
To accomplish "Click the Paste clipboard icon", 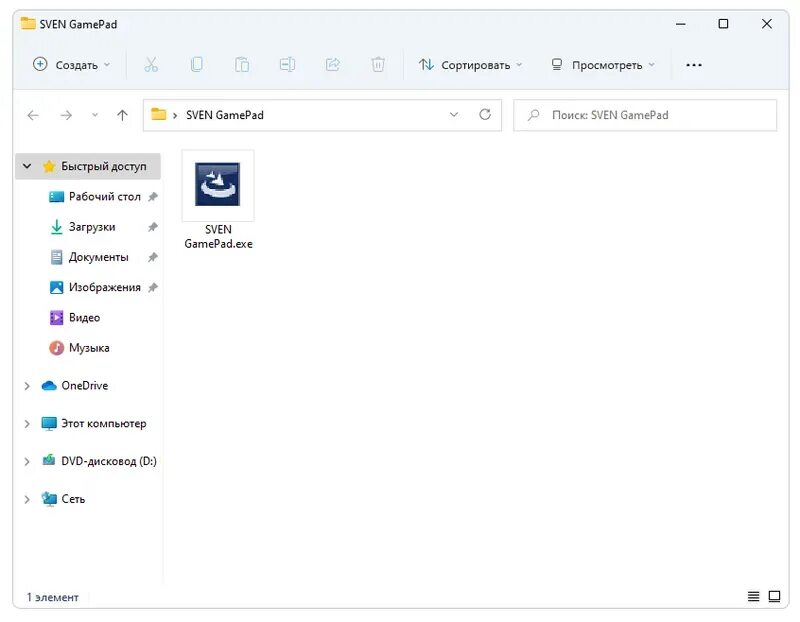I will [x=242, y=65].
